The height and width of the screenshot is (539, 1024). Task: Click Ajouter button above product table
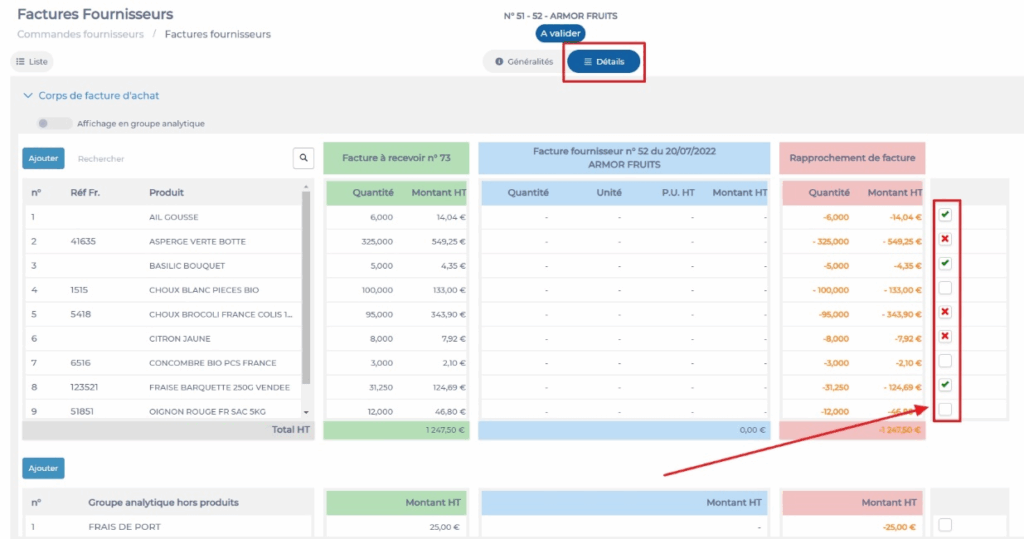(x=43, y=158)
